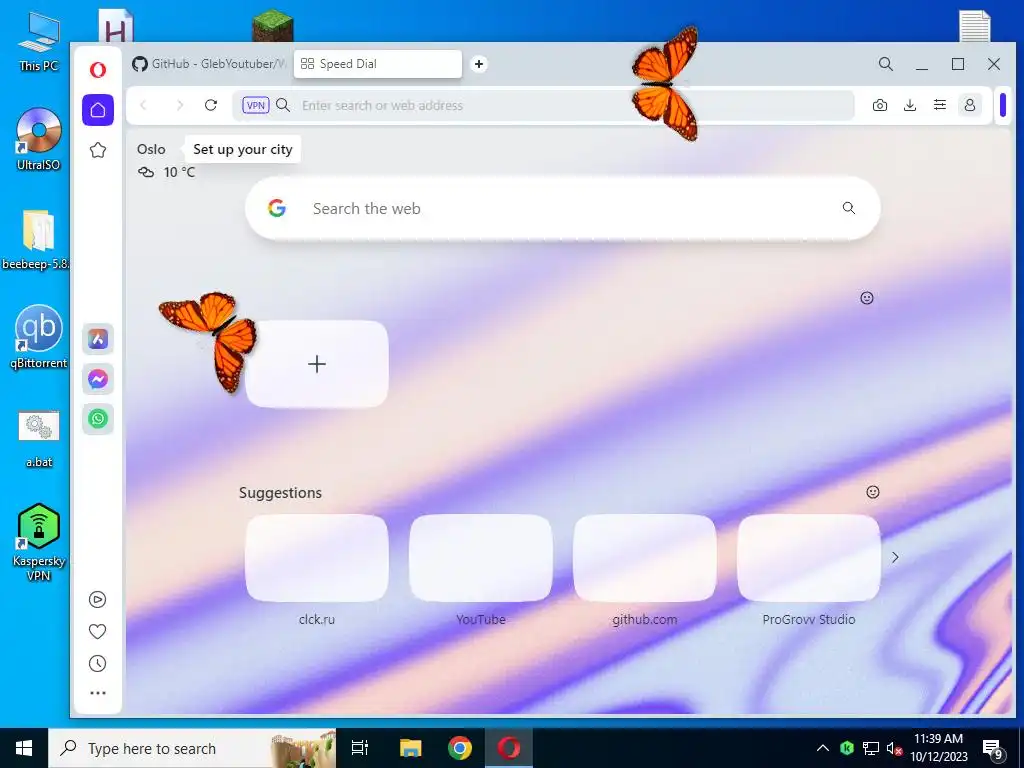Go forward to the next page
The image size is (1024, 768).
click(180, 105)
